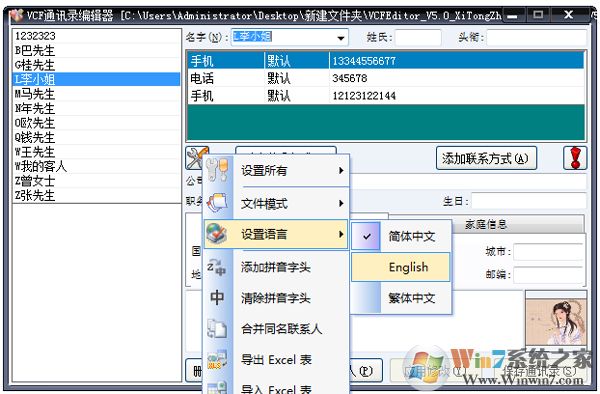Click 保存通讯录(S) button

coord(540,370)
